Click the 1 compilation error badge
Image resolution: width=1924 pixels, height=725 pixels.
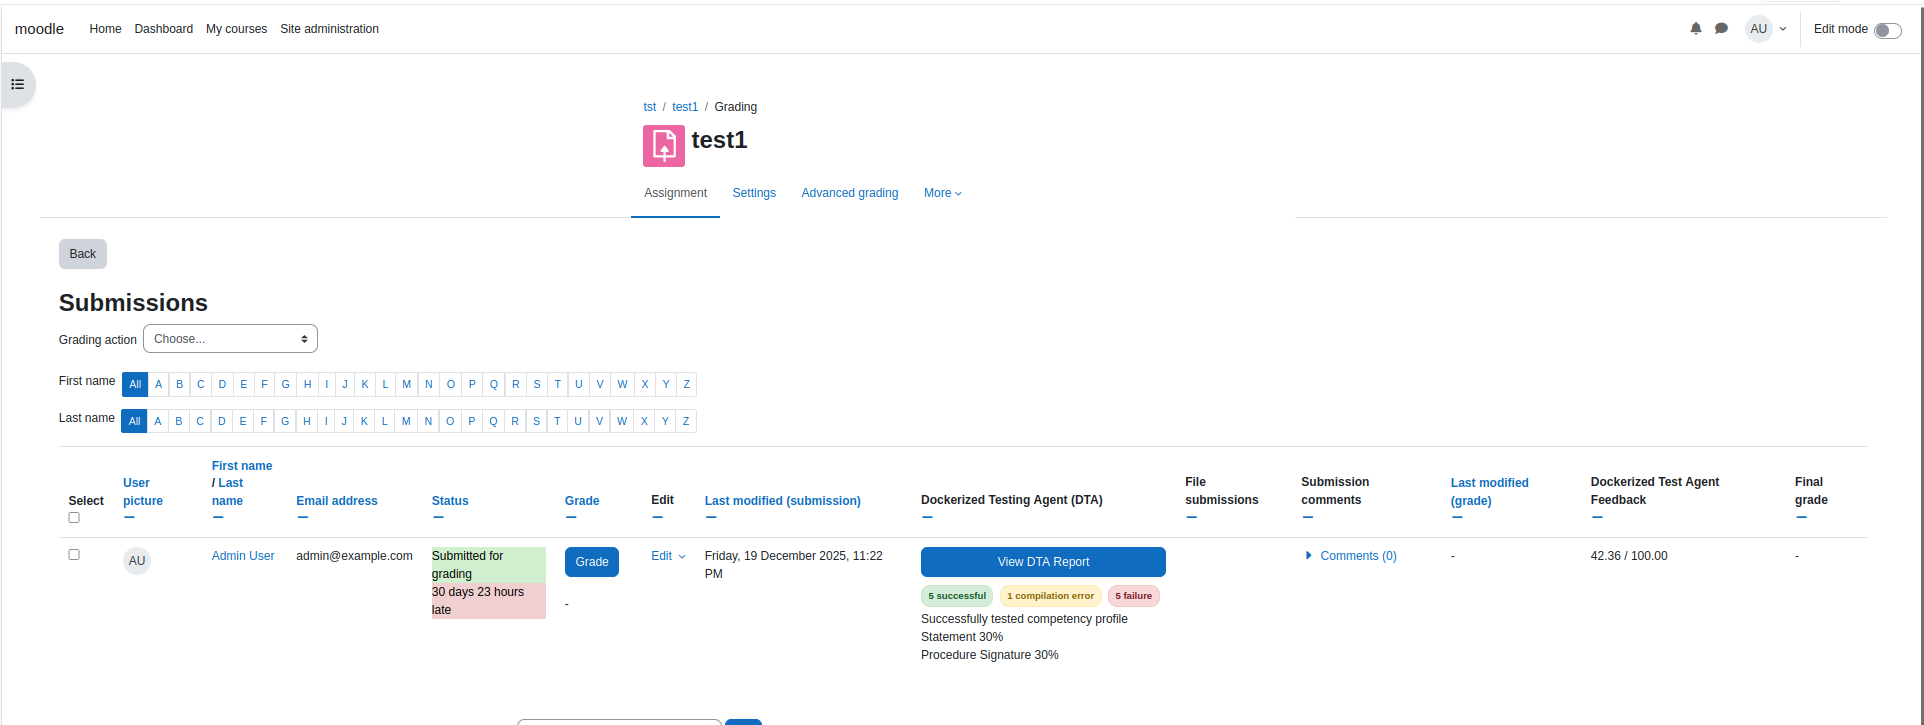coord(1051,596)
